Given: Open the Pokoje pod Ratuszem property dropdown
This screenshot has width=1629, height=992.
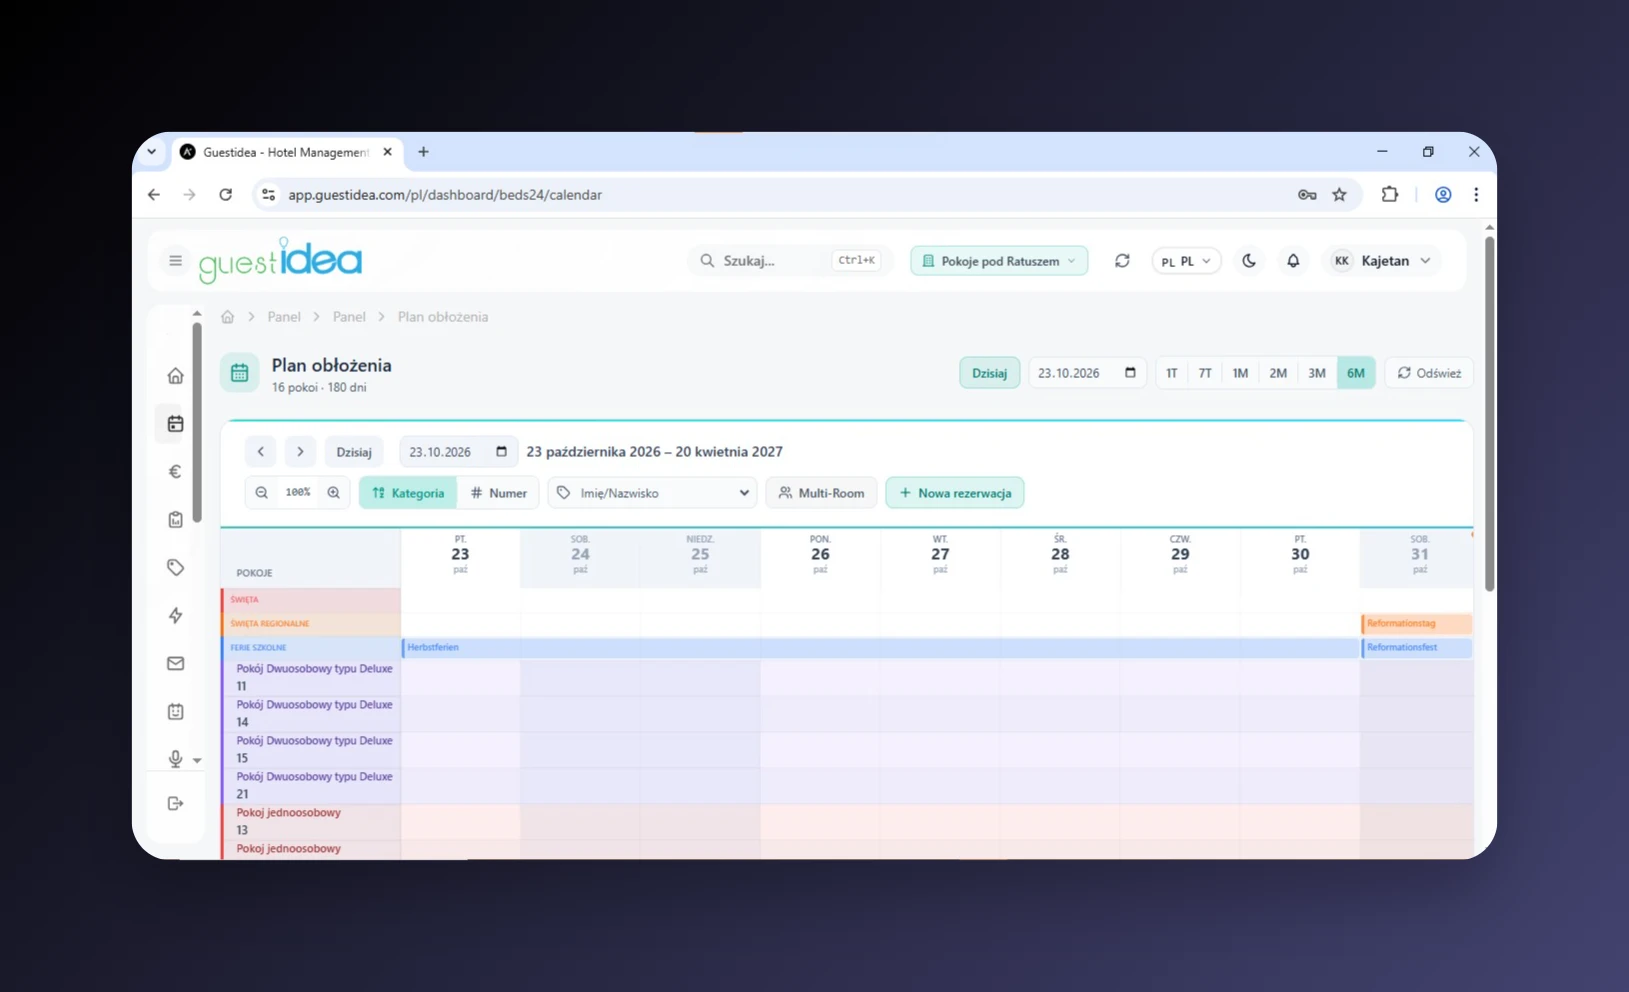Looking at the screenshot, I should (999, 261).
